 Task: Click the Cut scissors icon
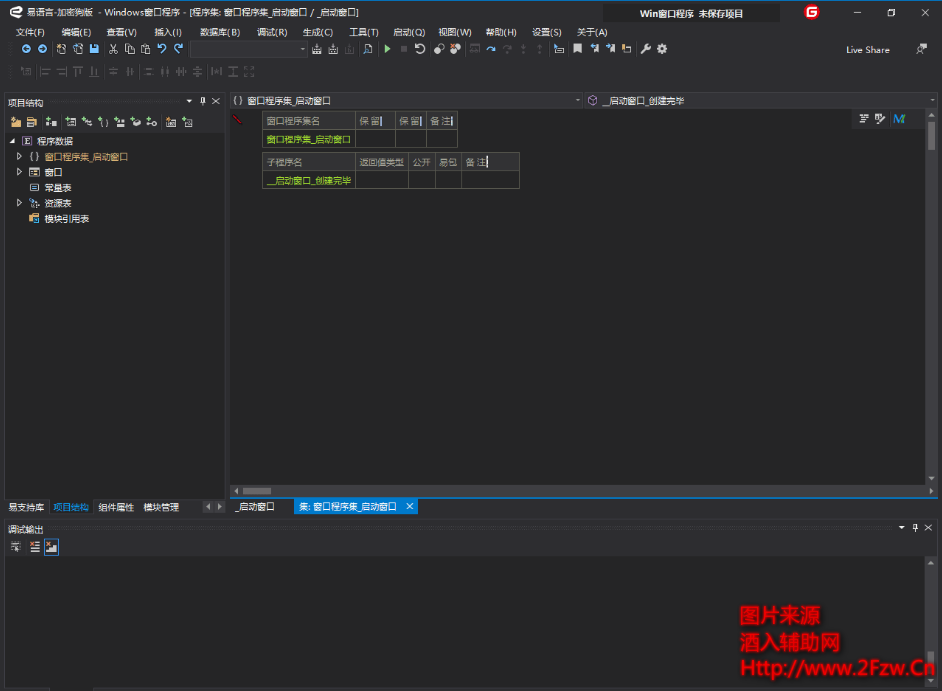click(113, 49)
